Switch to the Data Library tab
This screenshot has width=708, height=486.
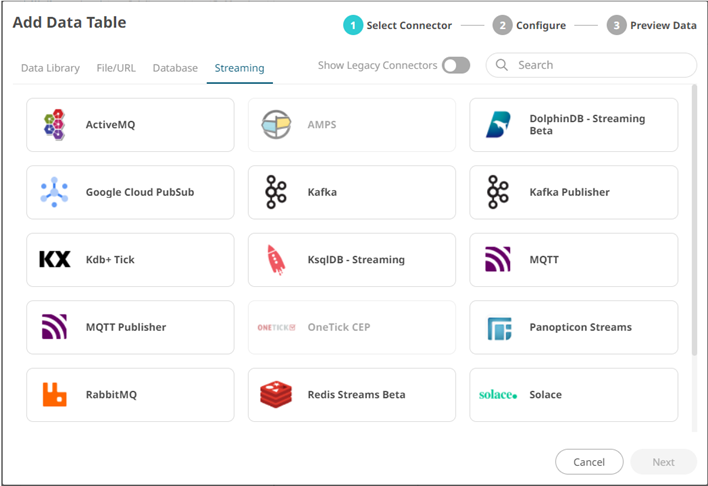tap(50, 68)
